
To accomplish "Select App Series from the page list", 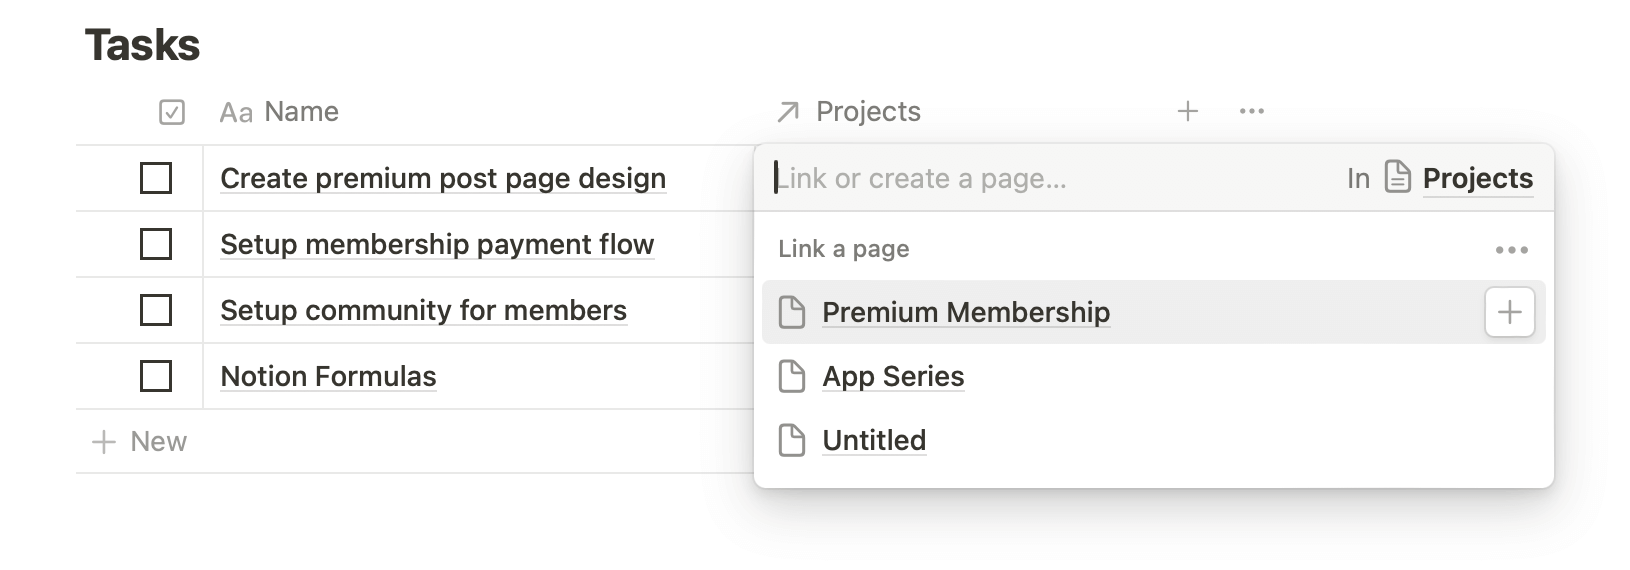I will pos(893,376).
